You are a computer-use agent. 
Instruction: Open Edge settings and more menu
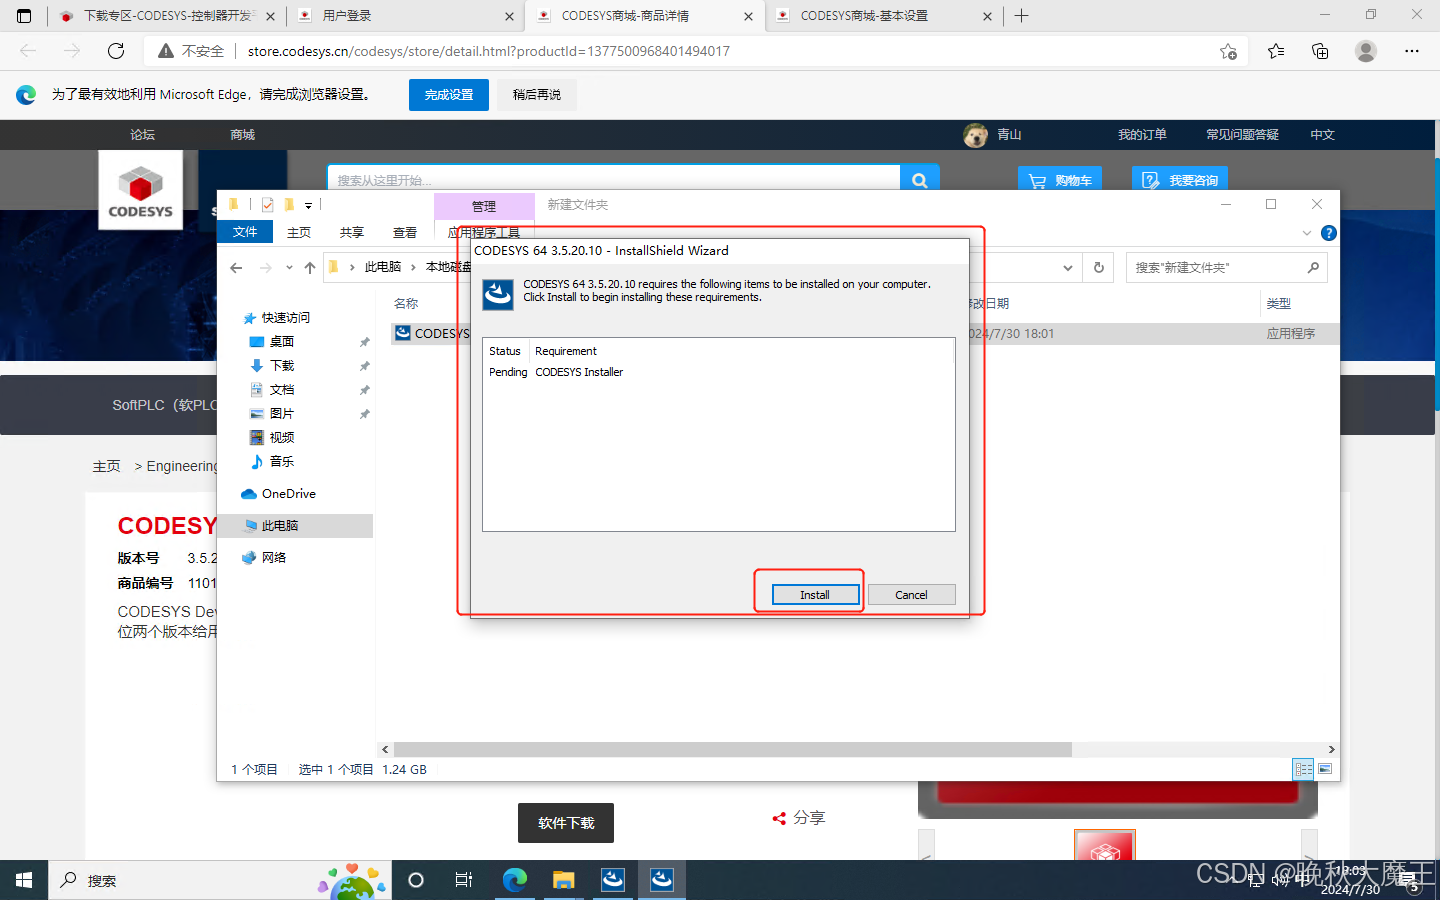coord(1411,51)
